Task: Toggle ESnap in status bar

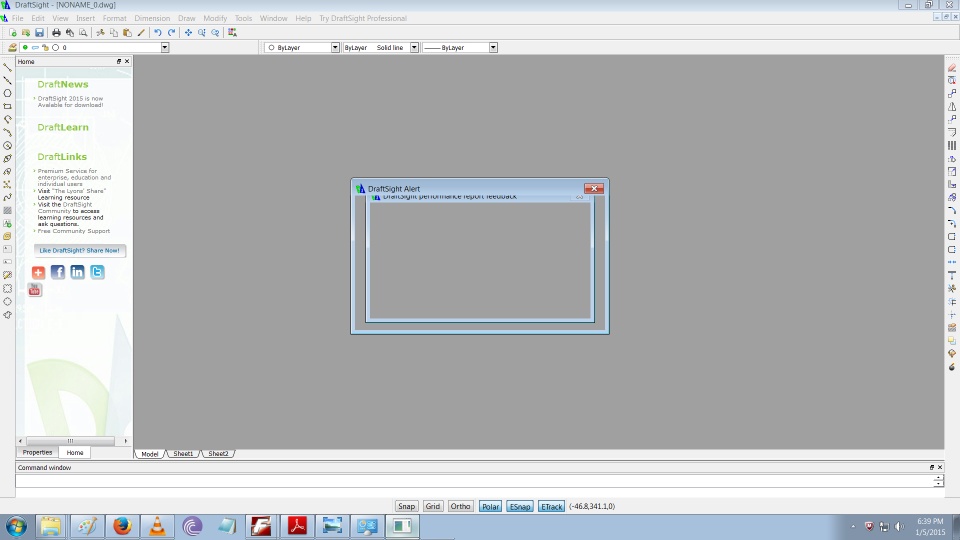Action: (520, 506)
